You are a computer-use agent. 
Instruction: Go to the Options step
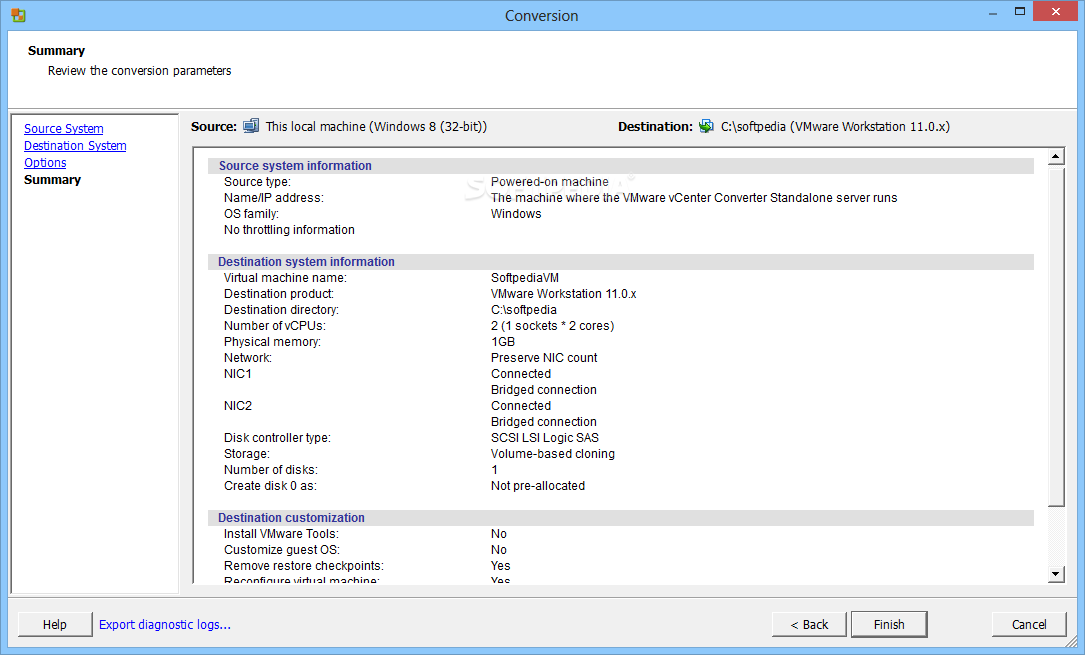pos(45,163)
